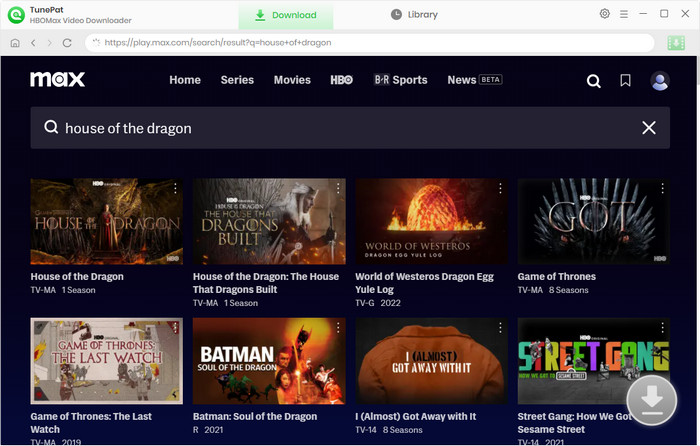Open the settings gear icon
The width and height of the screenshot is (700, 446).
(x=604, y=14)
